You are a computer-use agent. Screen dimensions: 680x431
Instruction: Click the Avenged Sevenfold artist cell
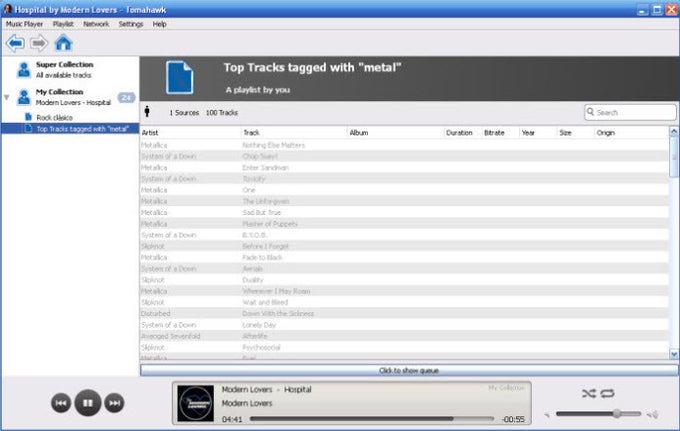click(x=171, y=336)
